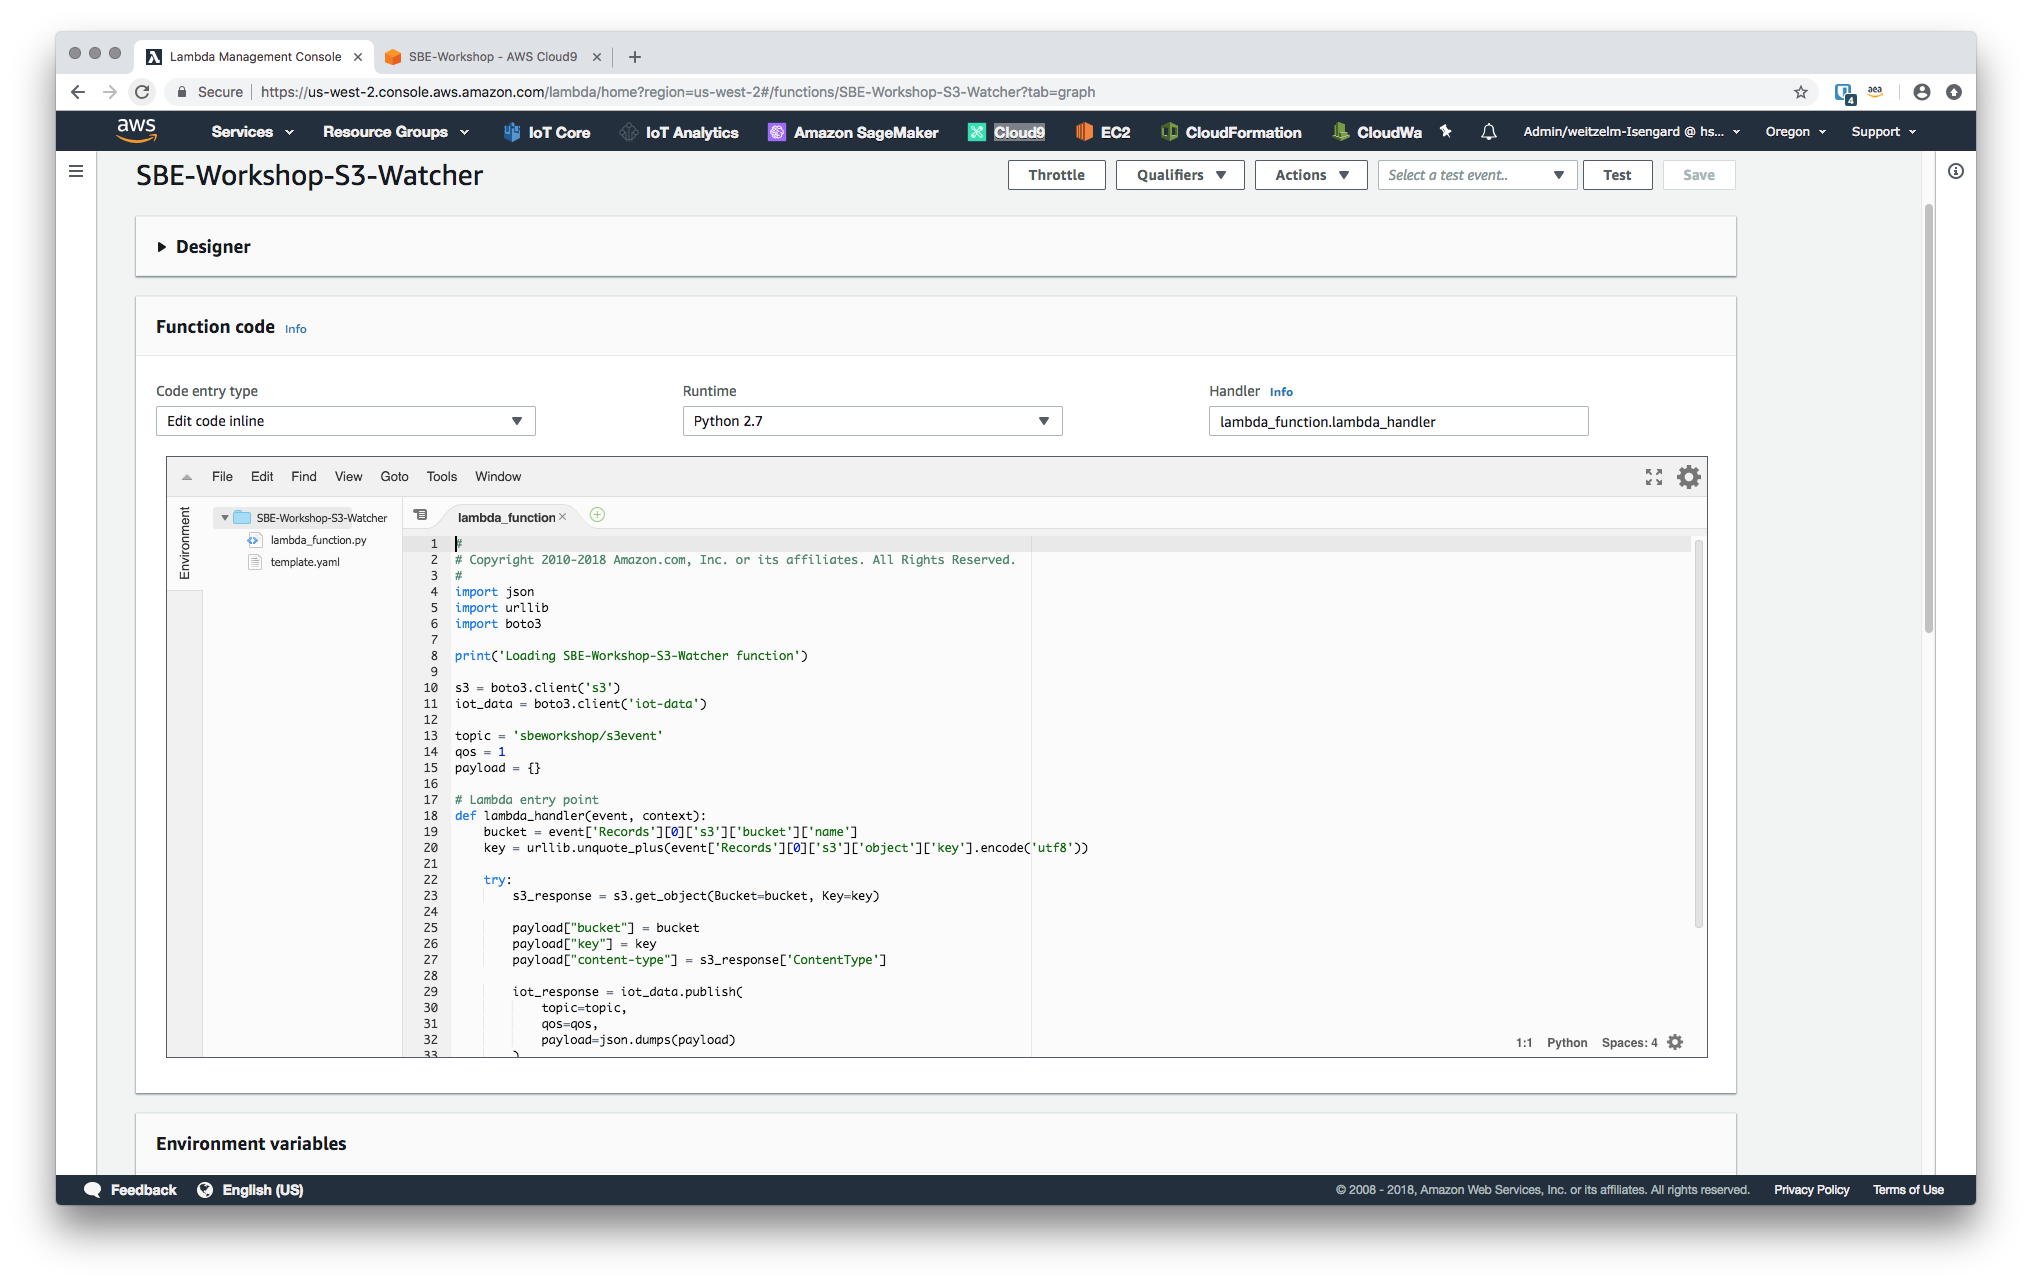This screenshot has height=1285, width=2032.
Task: Click the Throttle button
Action: tap(1056, 175)
